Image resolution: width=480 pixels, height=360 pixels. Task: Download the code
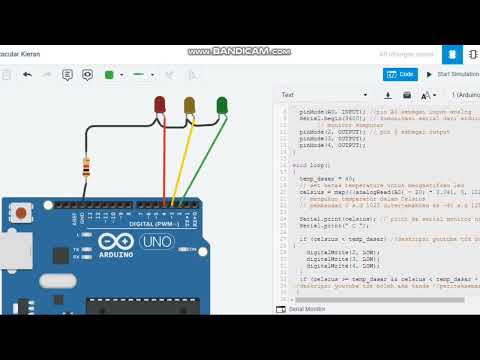click(388, 96)
